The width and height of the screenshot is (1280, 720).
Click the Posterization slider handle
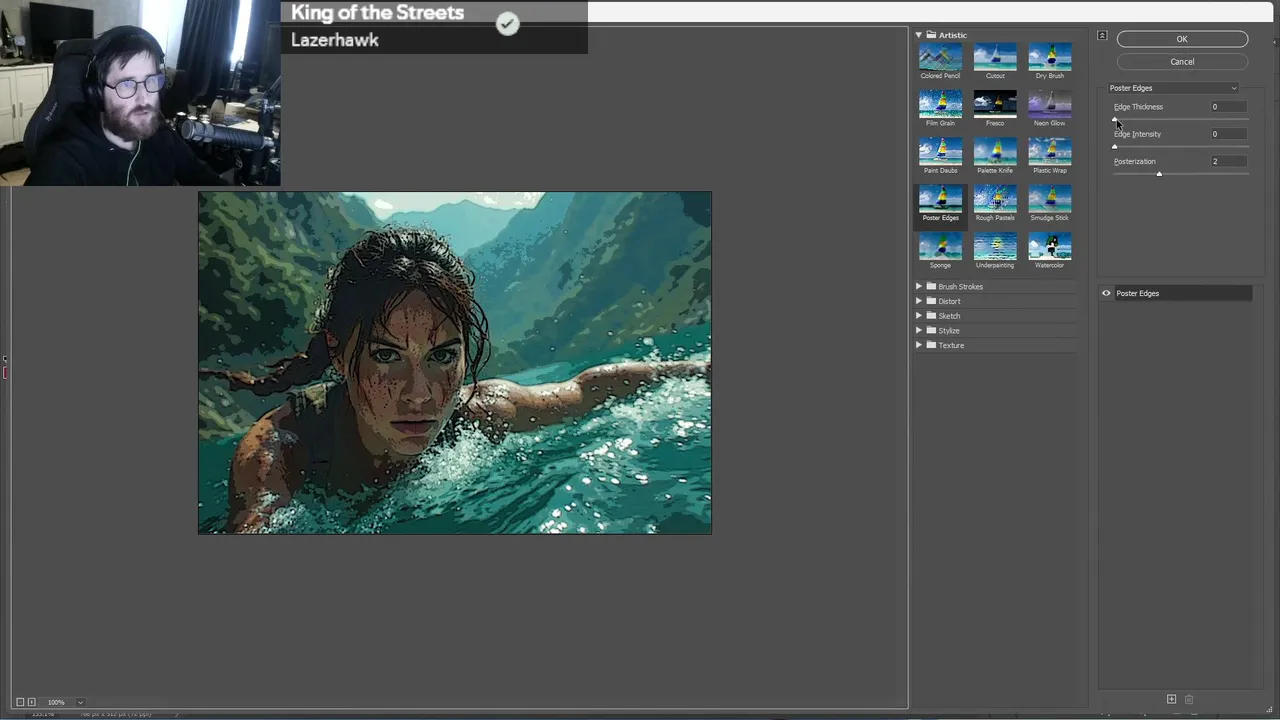(x=1159, y=174)
